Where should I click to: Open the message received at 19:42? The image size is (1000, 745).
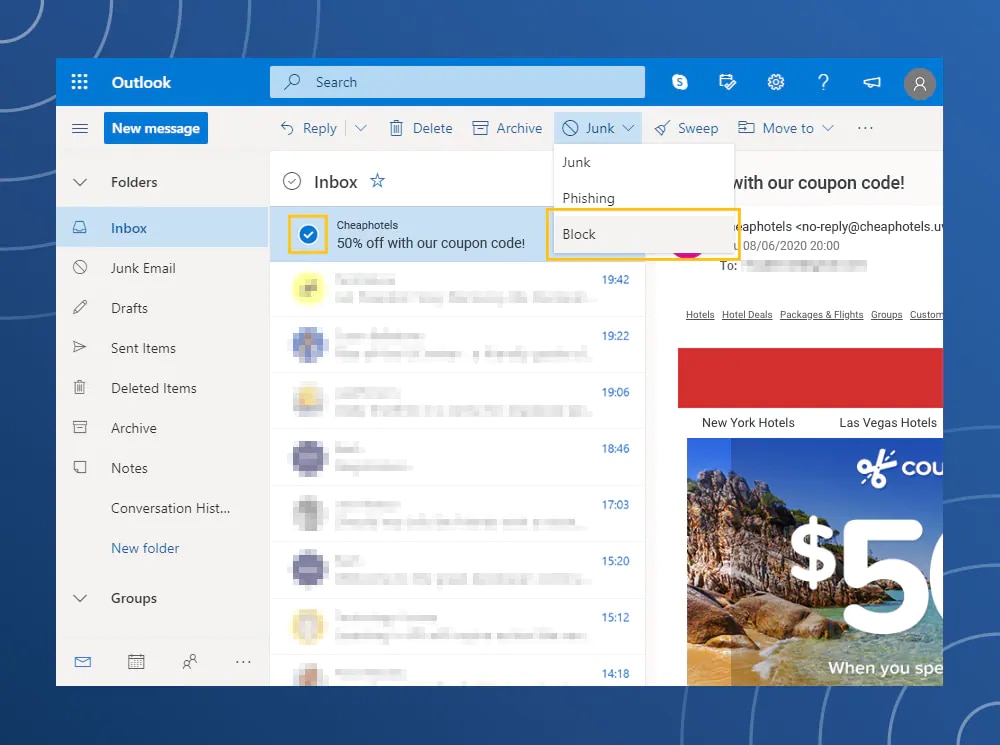[457, 289]
